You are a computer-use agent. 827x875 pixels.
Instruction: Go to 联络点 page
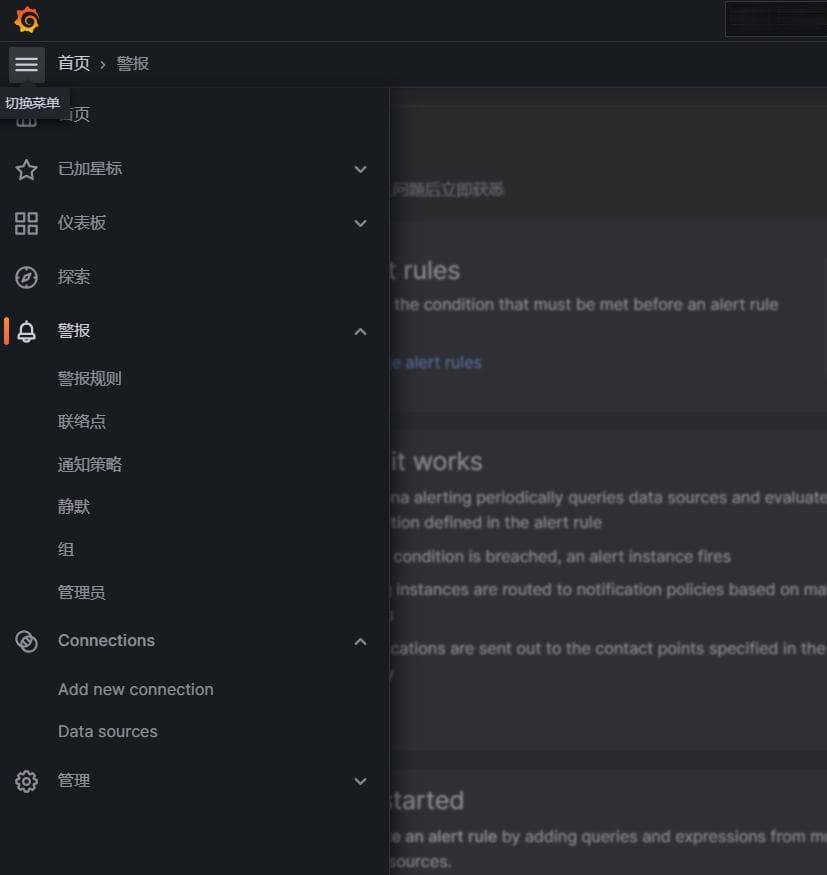(x=82, y=421)
